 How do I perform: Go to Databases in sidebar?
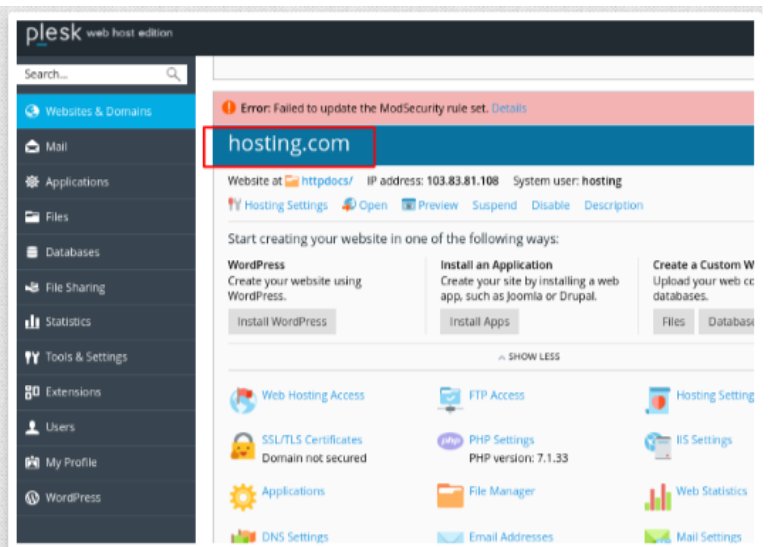[72, 252]
